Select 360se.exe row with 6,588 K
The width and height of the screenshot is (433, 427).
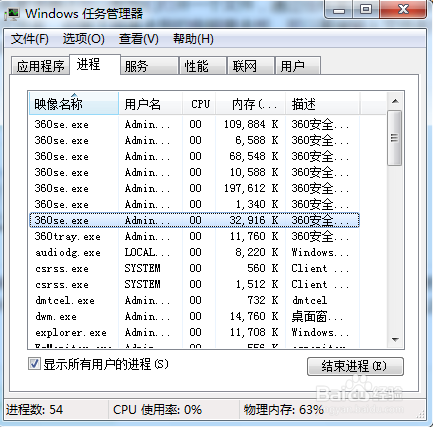point(194,140)
